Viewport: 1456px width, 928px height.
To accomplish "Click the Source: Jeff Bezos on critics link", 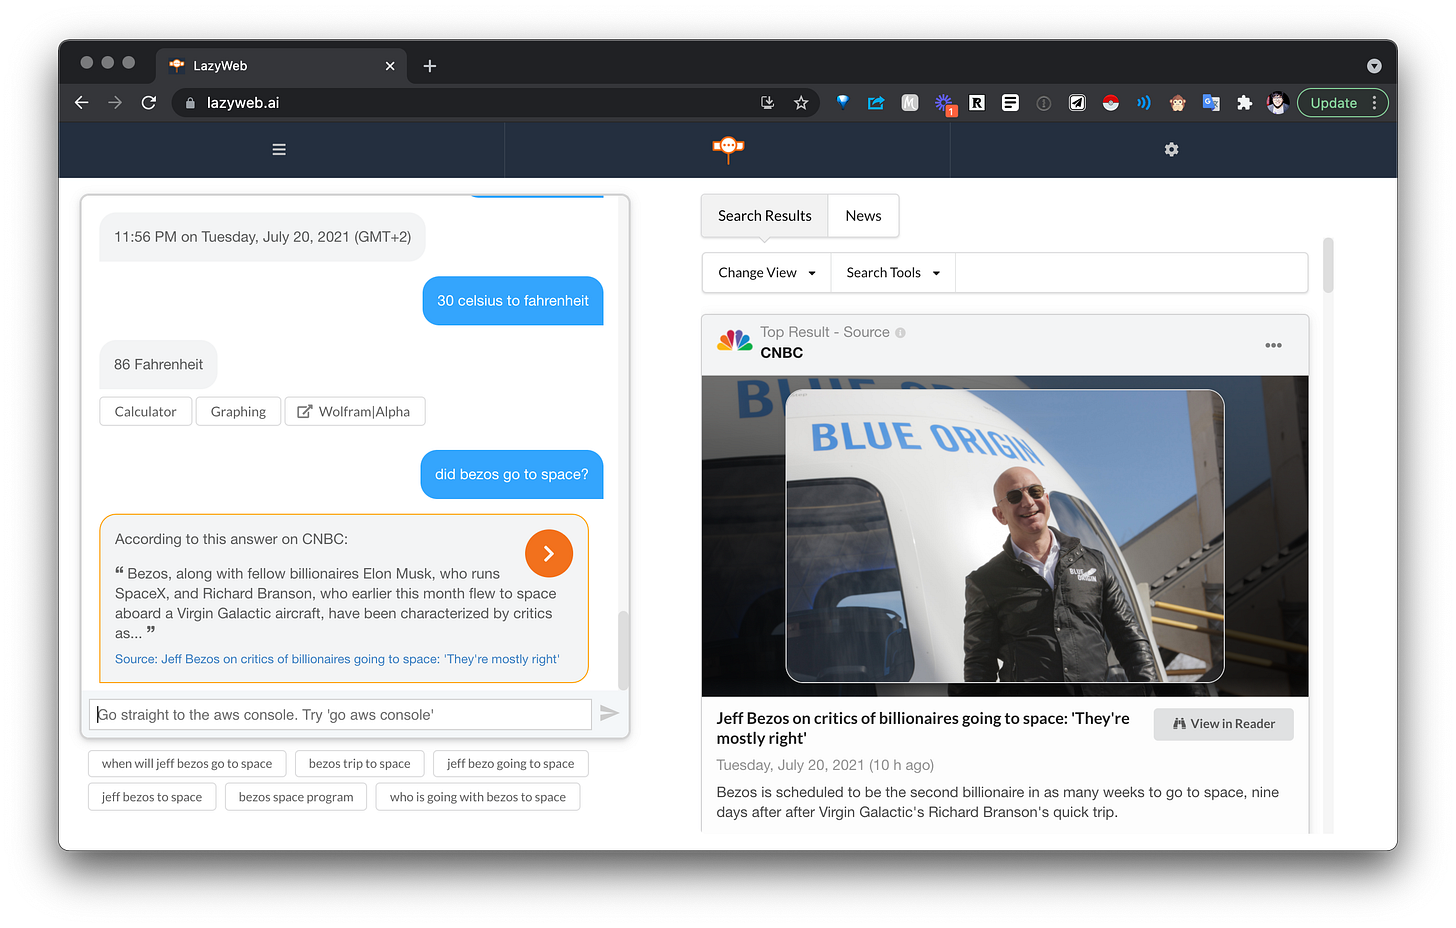I will click(337, 659).
